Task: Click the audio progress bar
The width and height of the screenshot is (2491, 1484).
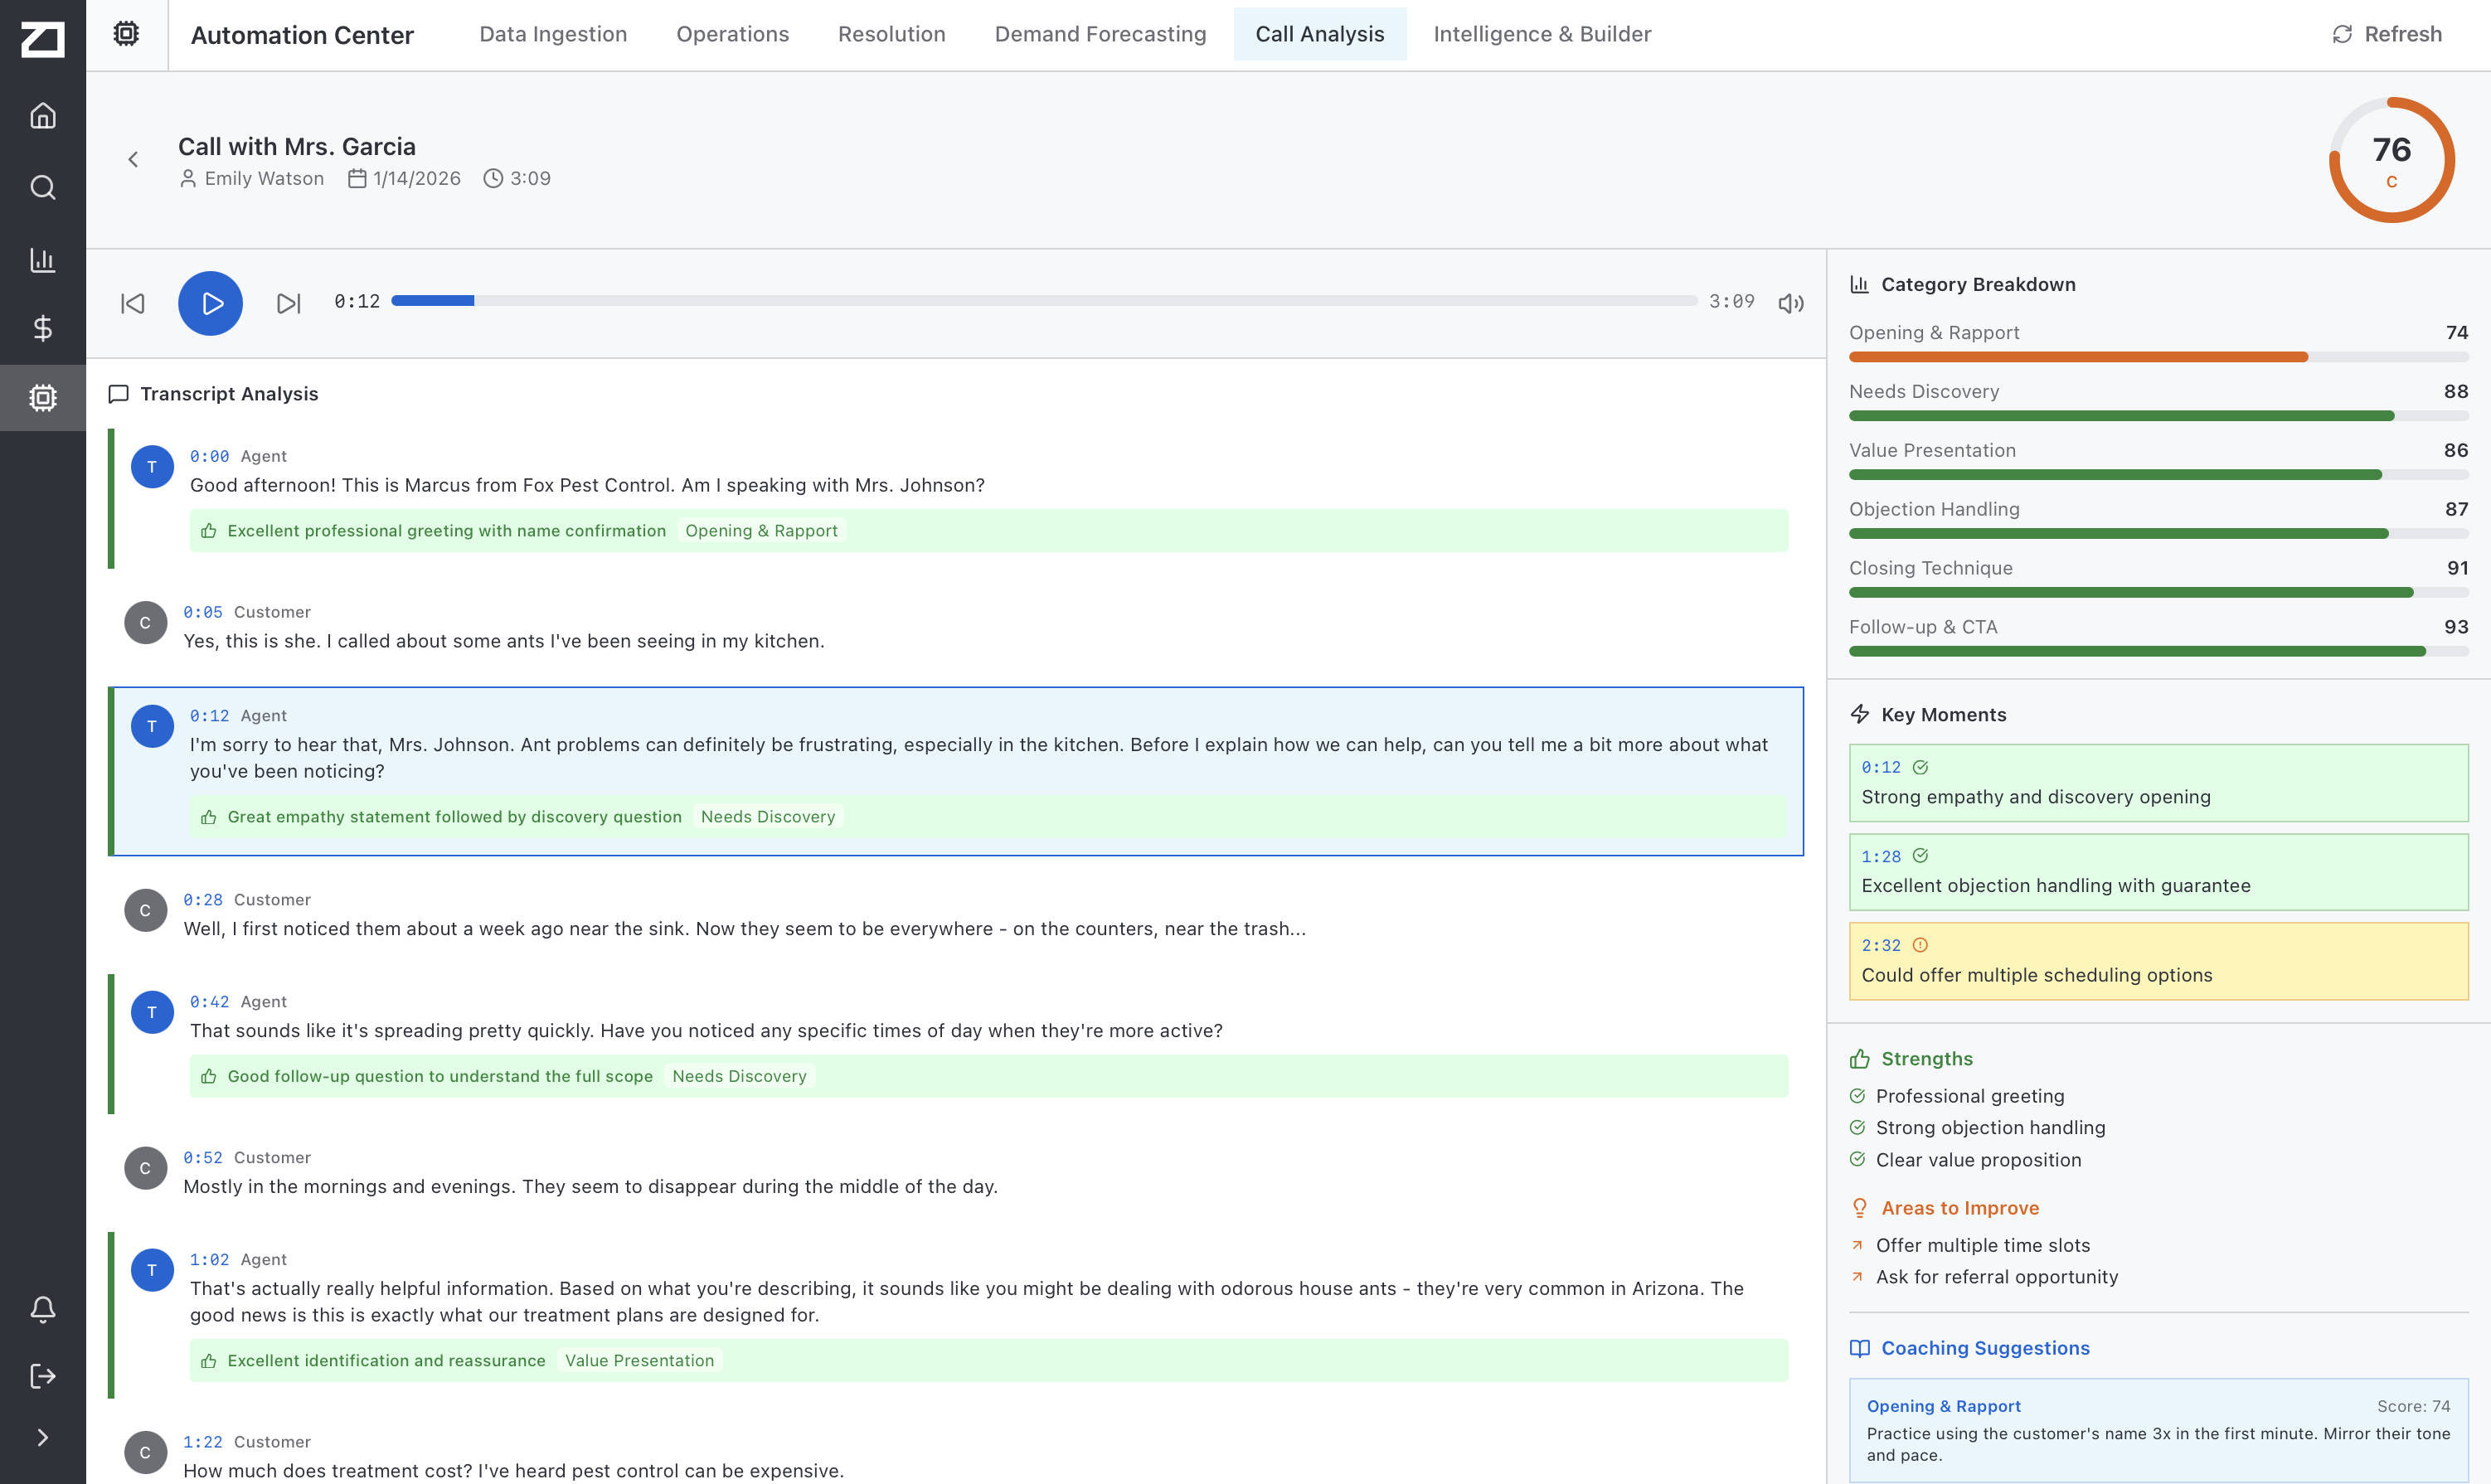Action: (1043, 301)
